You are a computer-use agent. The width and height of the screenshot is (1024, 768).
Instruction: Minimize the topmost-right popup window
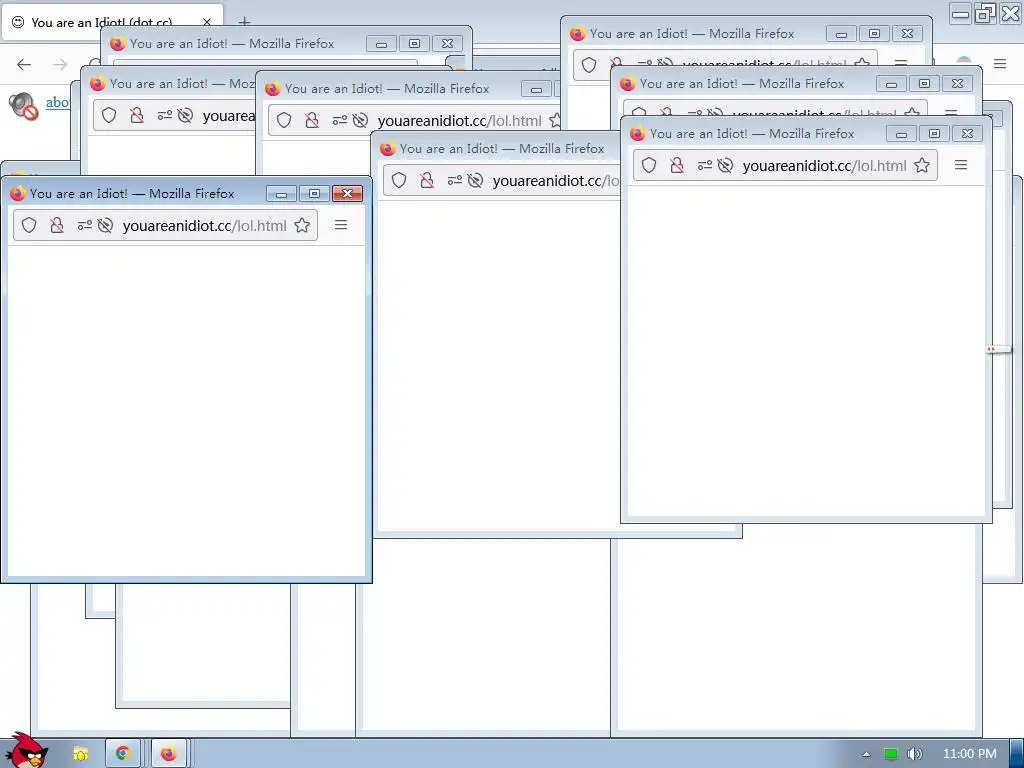tap(841, 33)
